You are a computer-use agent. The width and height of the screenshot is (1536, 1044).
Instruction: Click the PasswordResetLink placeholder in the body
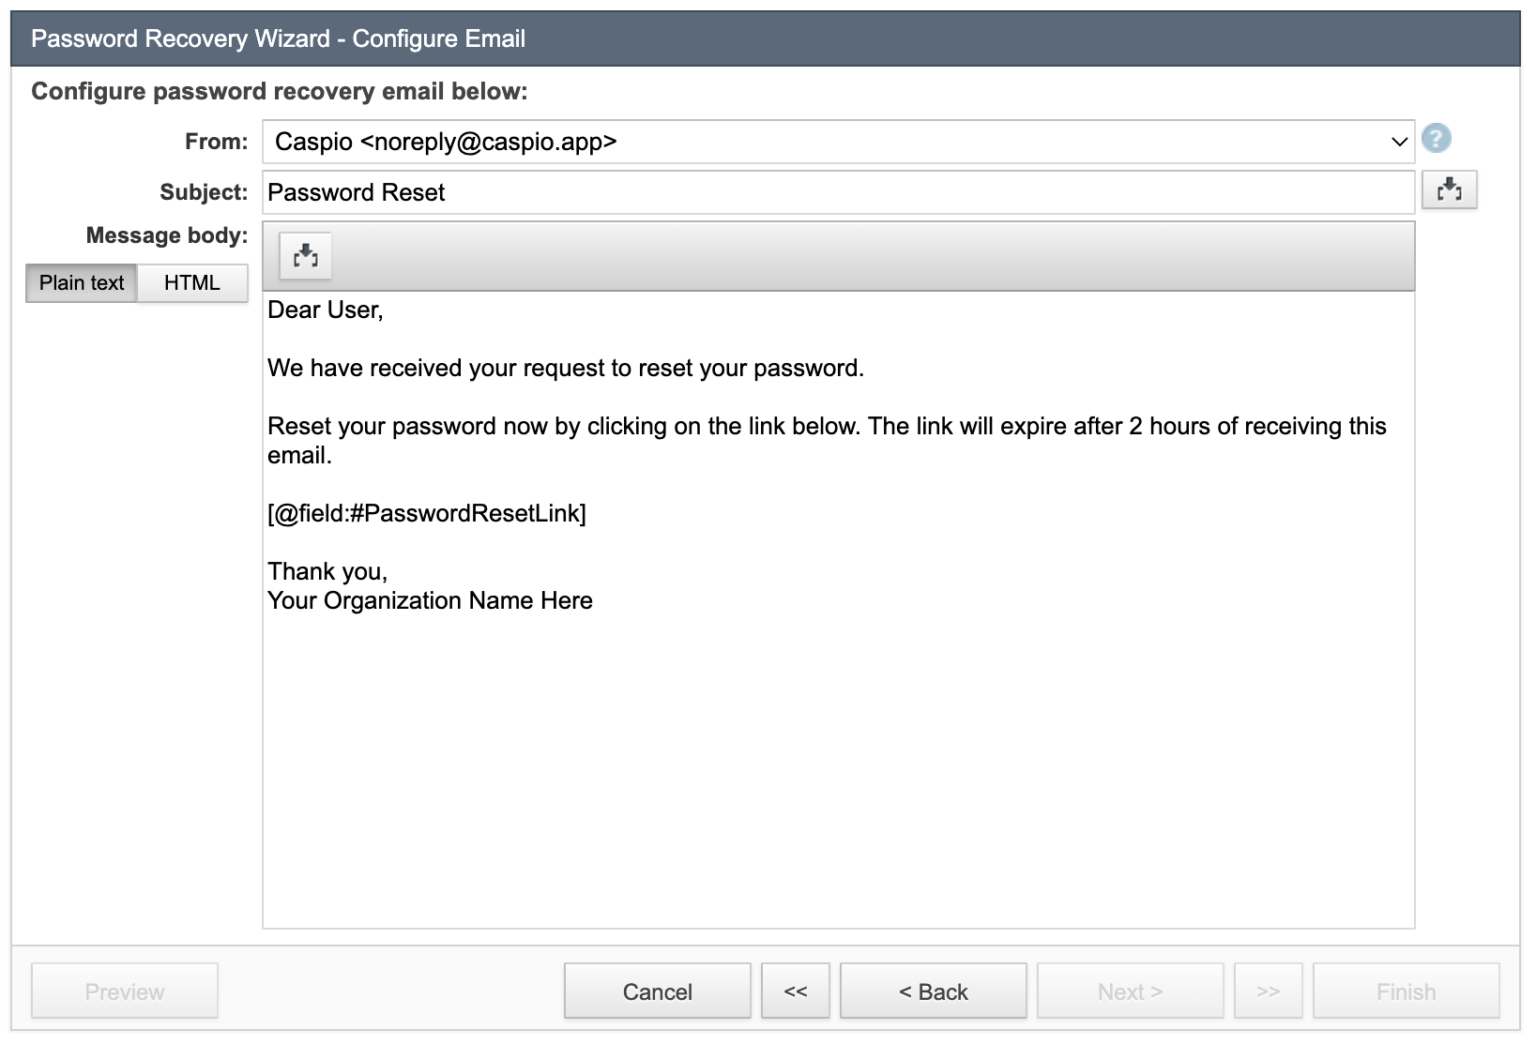click(427, 513)
